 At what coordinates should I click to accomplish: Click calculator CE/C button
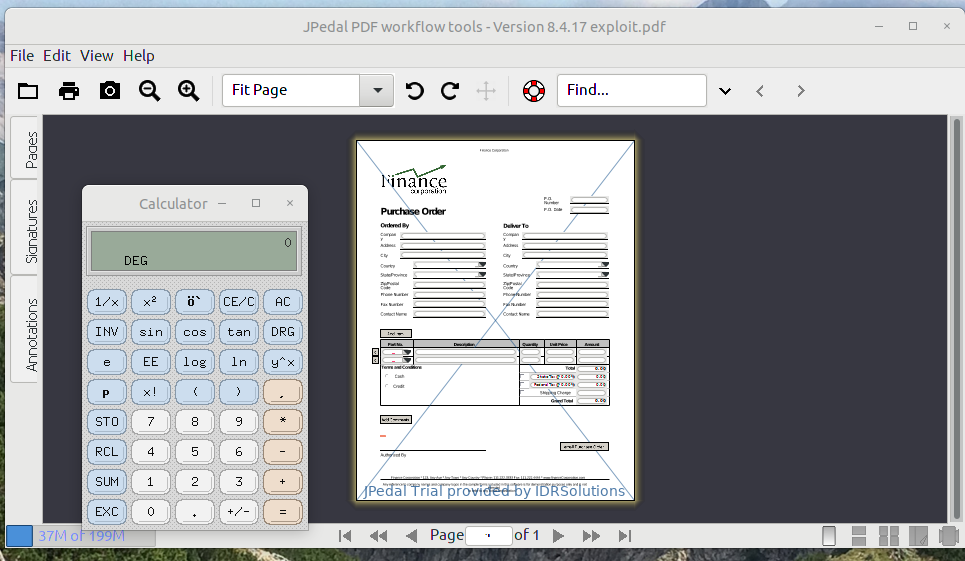click(x=239, y=301)
